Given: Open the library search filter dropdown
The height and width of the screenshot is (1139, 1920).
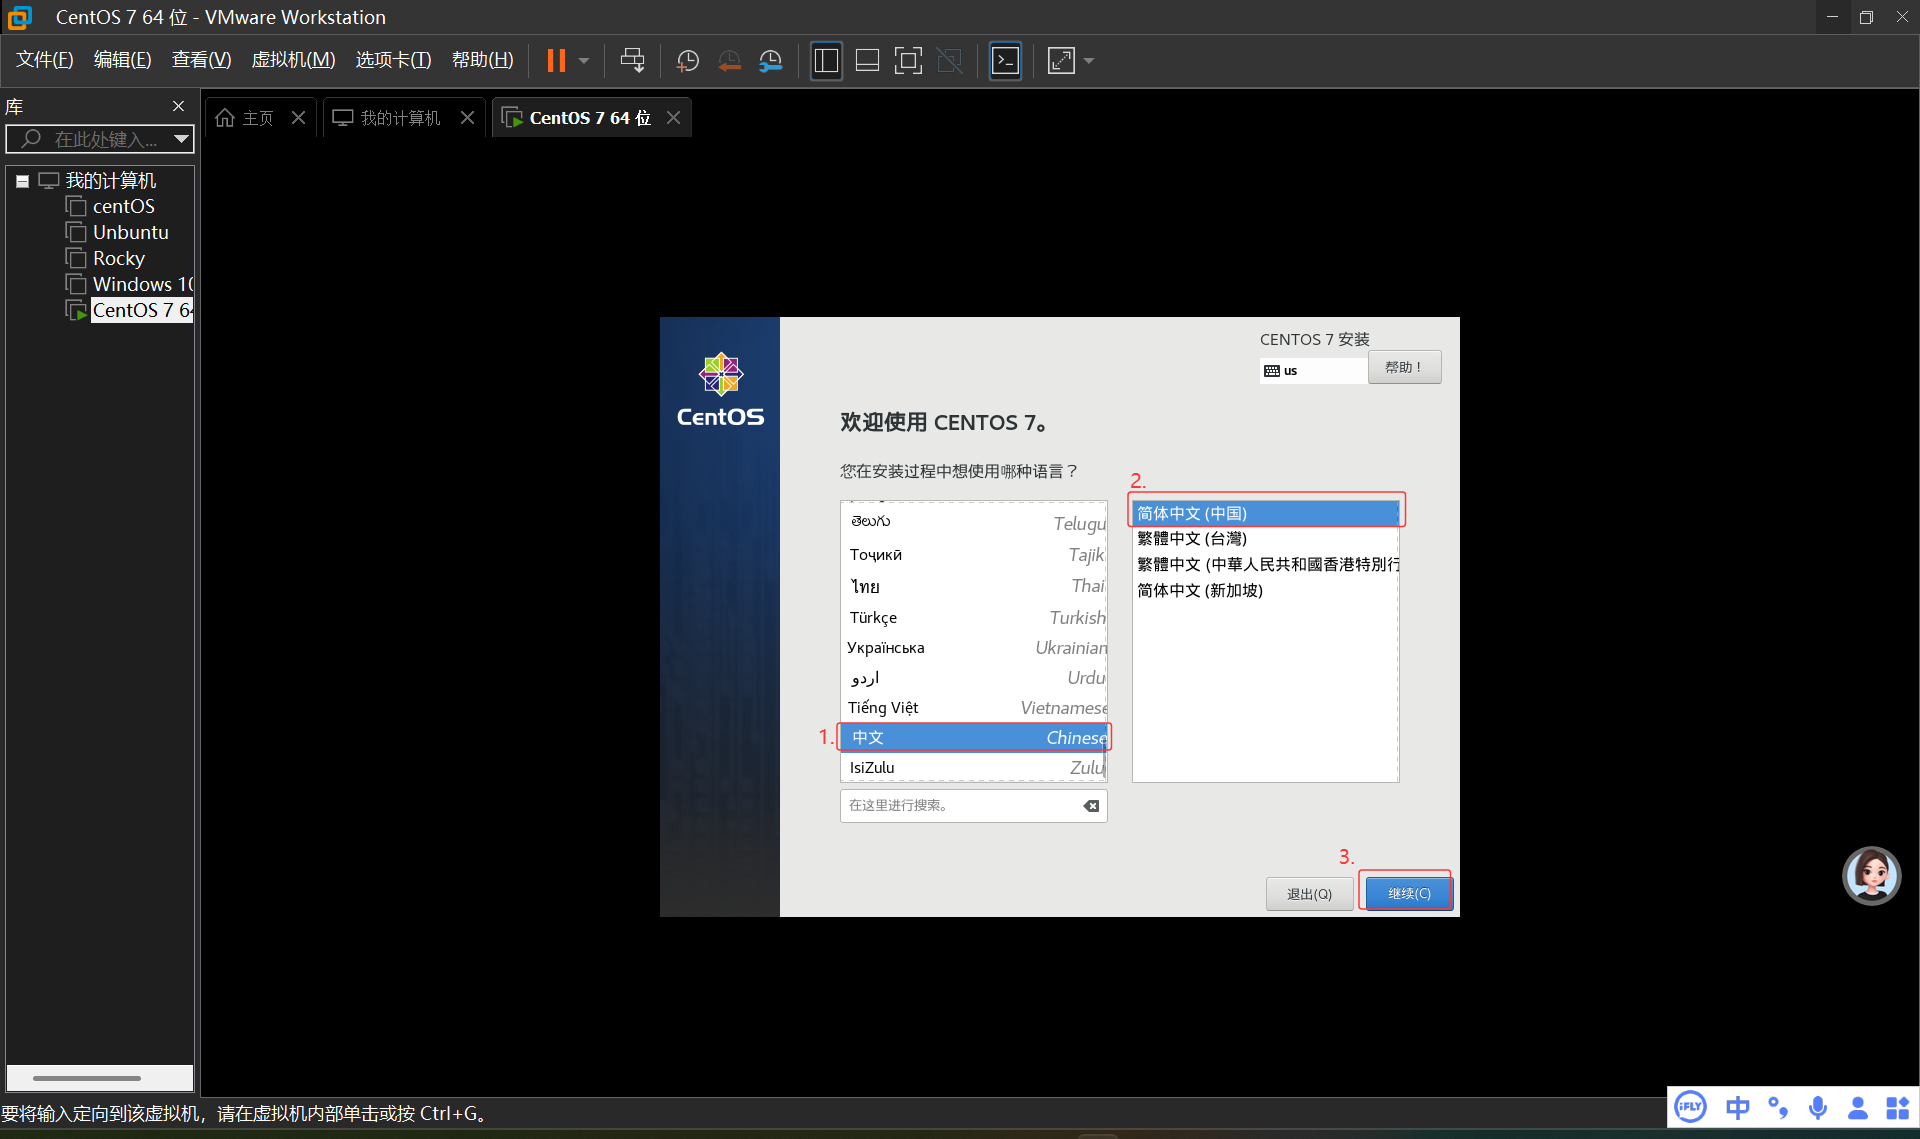Looking at the screenshot, I should pos(181,139).
